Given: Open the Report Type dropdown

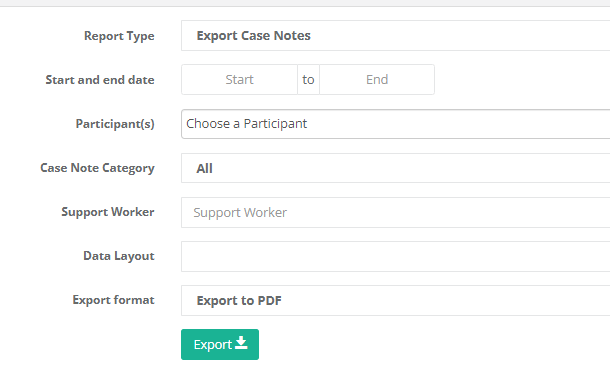Looking at the screenshot, I should (395, 36).
